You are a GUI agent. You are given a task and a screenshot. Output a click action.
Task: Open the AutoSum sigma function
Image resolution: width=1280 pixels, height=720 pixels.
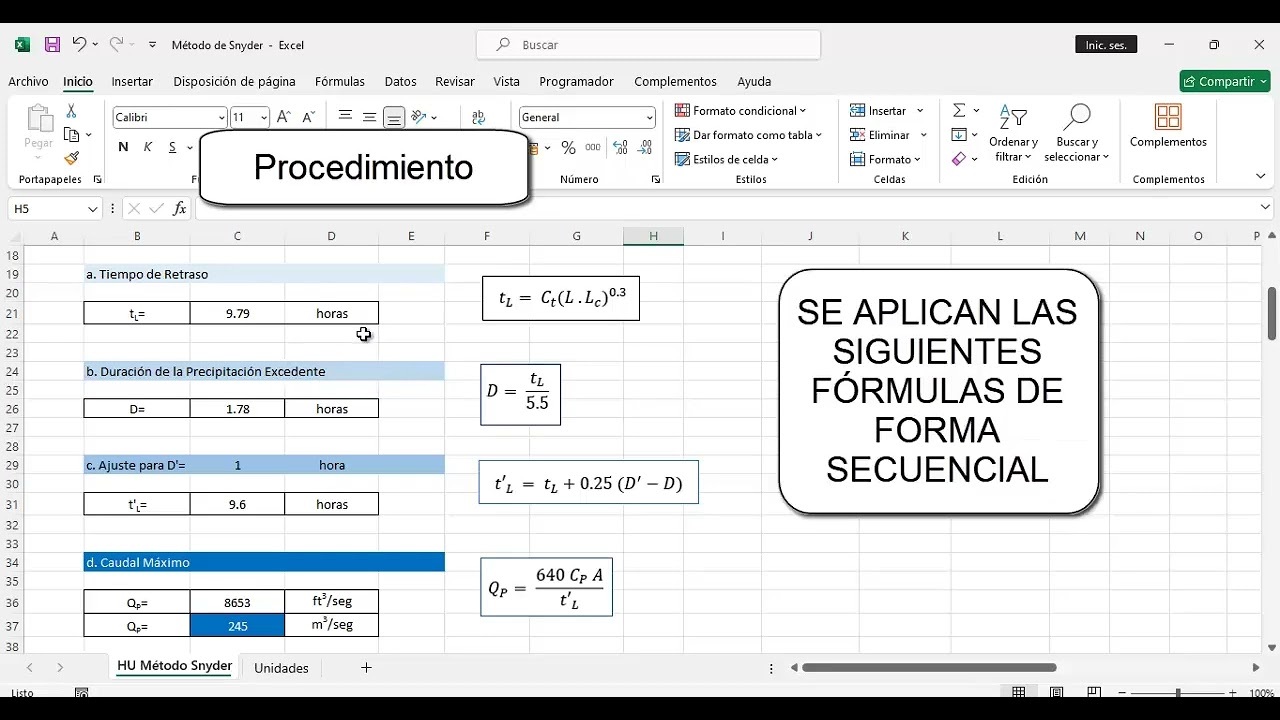pos(959,110)
